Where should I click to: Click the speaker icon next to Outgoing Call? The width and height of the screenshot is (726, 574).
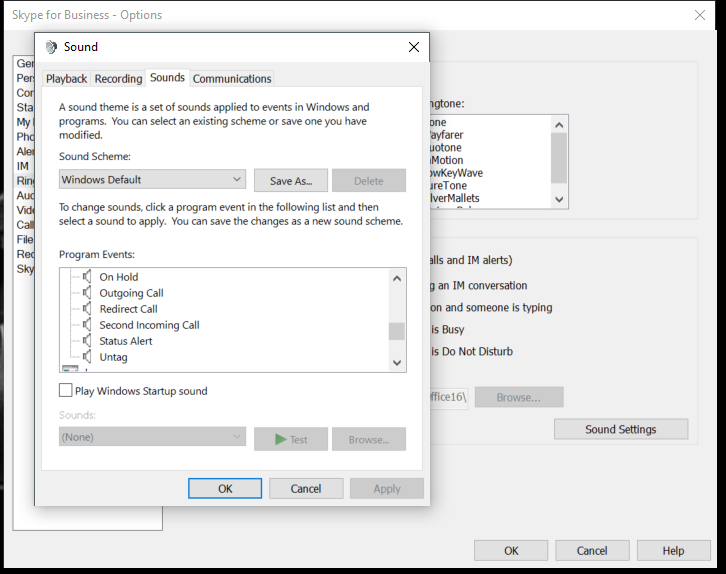pos(87,293)
